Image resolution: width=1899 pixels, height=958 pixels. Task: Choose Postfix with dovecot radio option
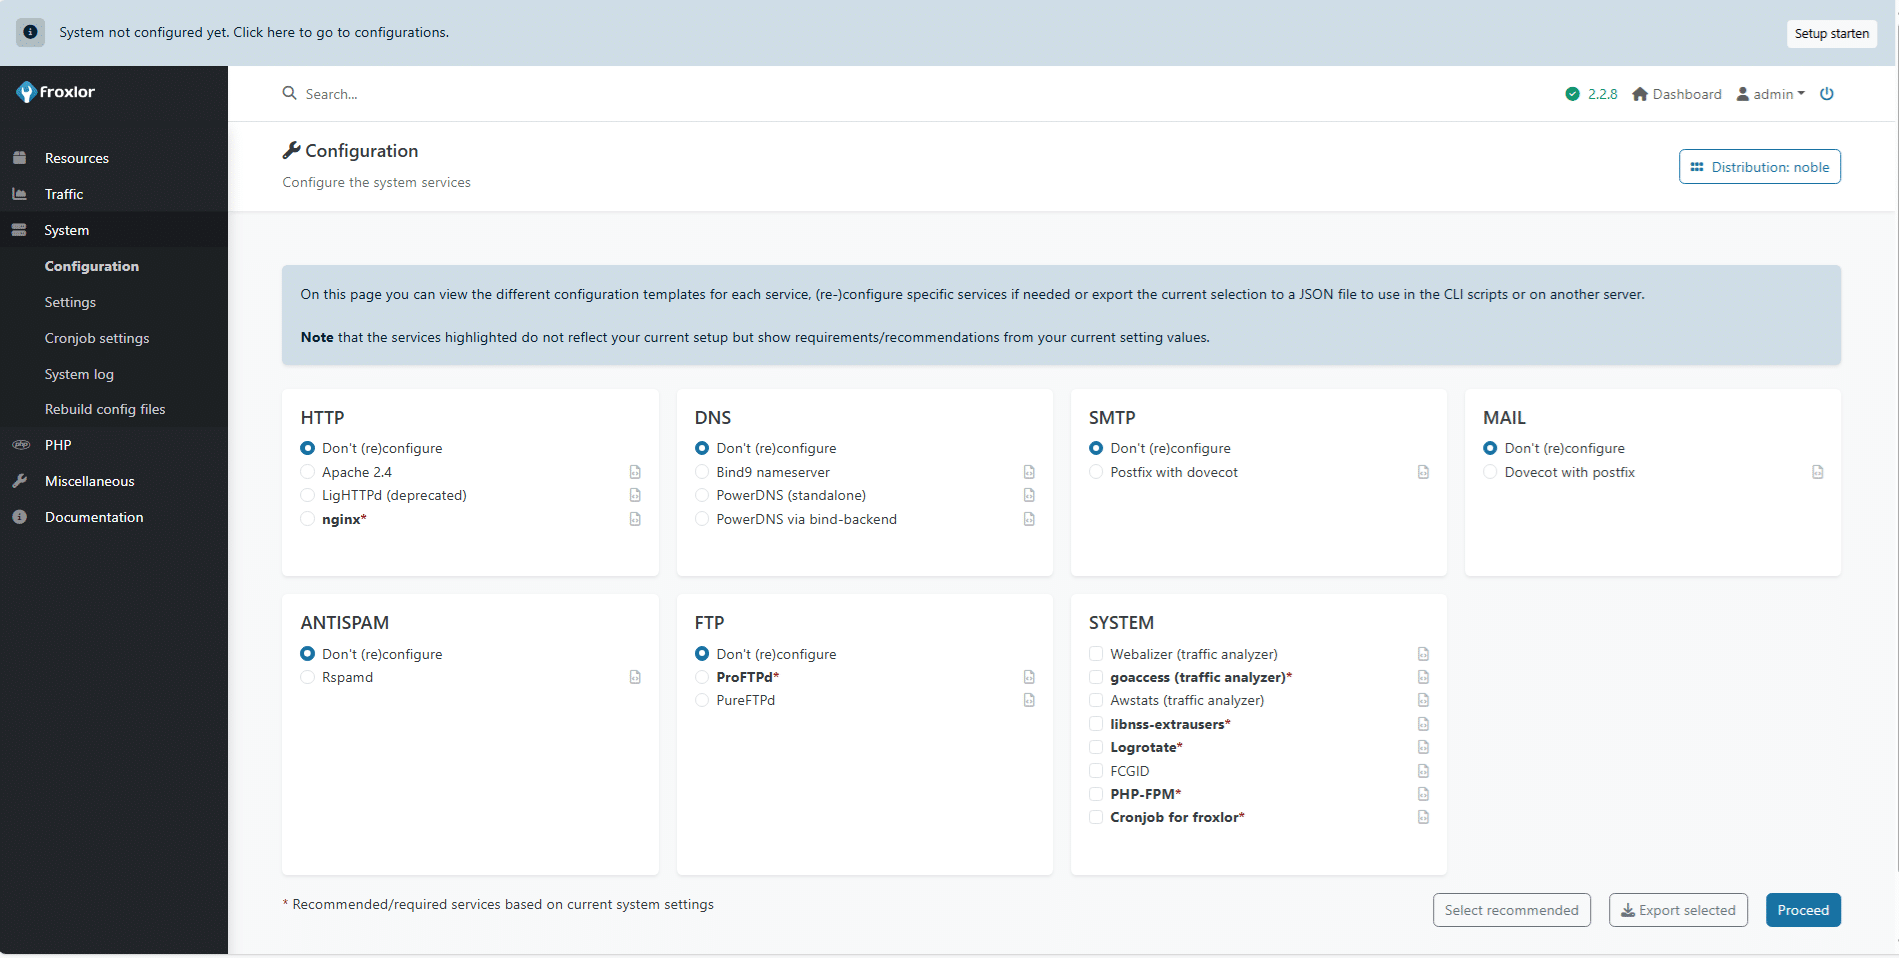pos(1096,472)
